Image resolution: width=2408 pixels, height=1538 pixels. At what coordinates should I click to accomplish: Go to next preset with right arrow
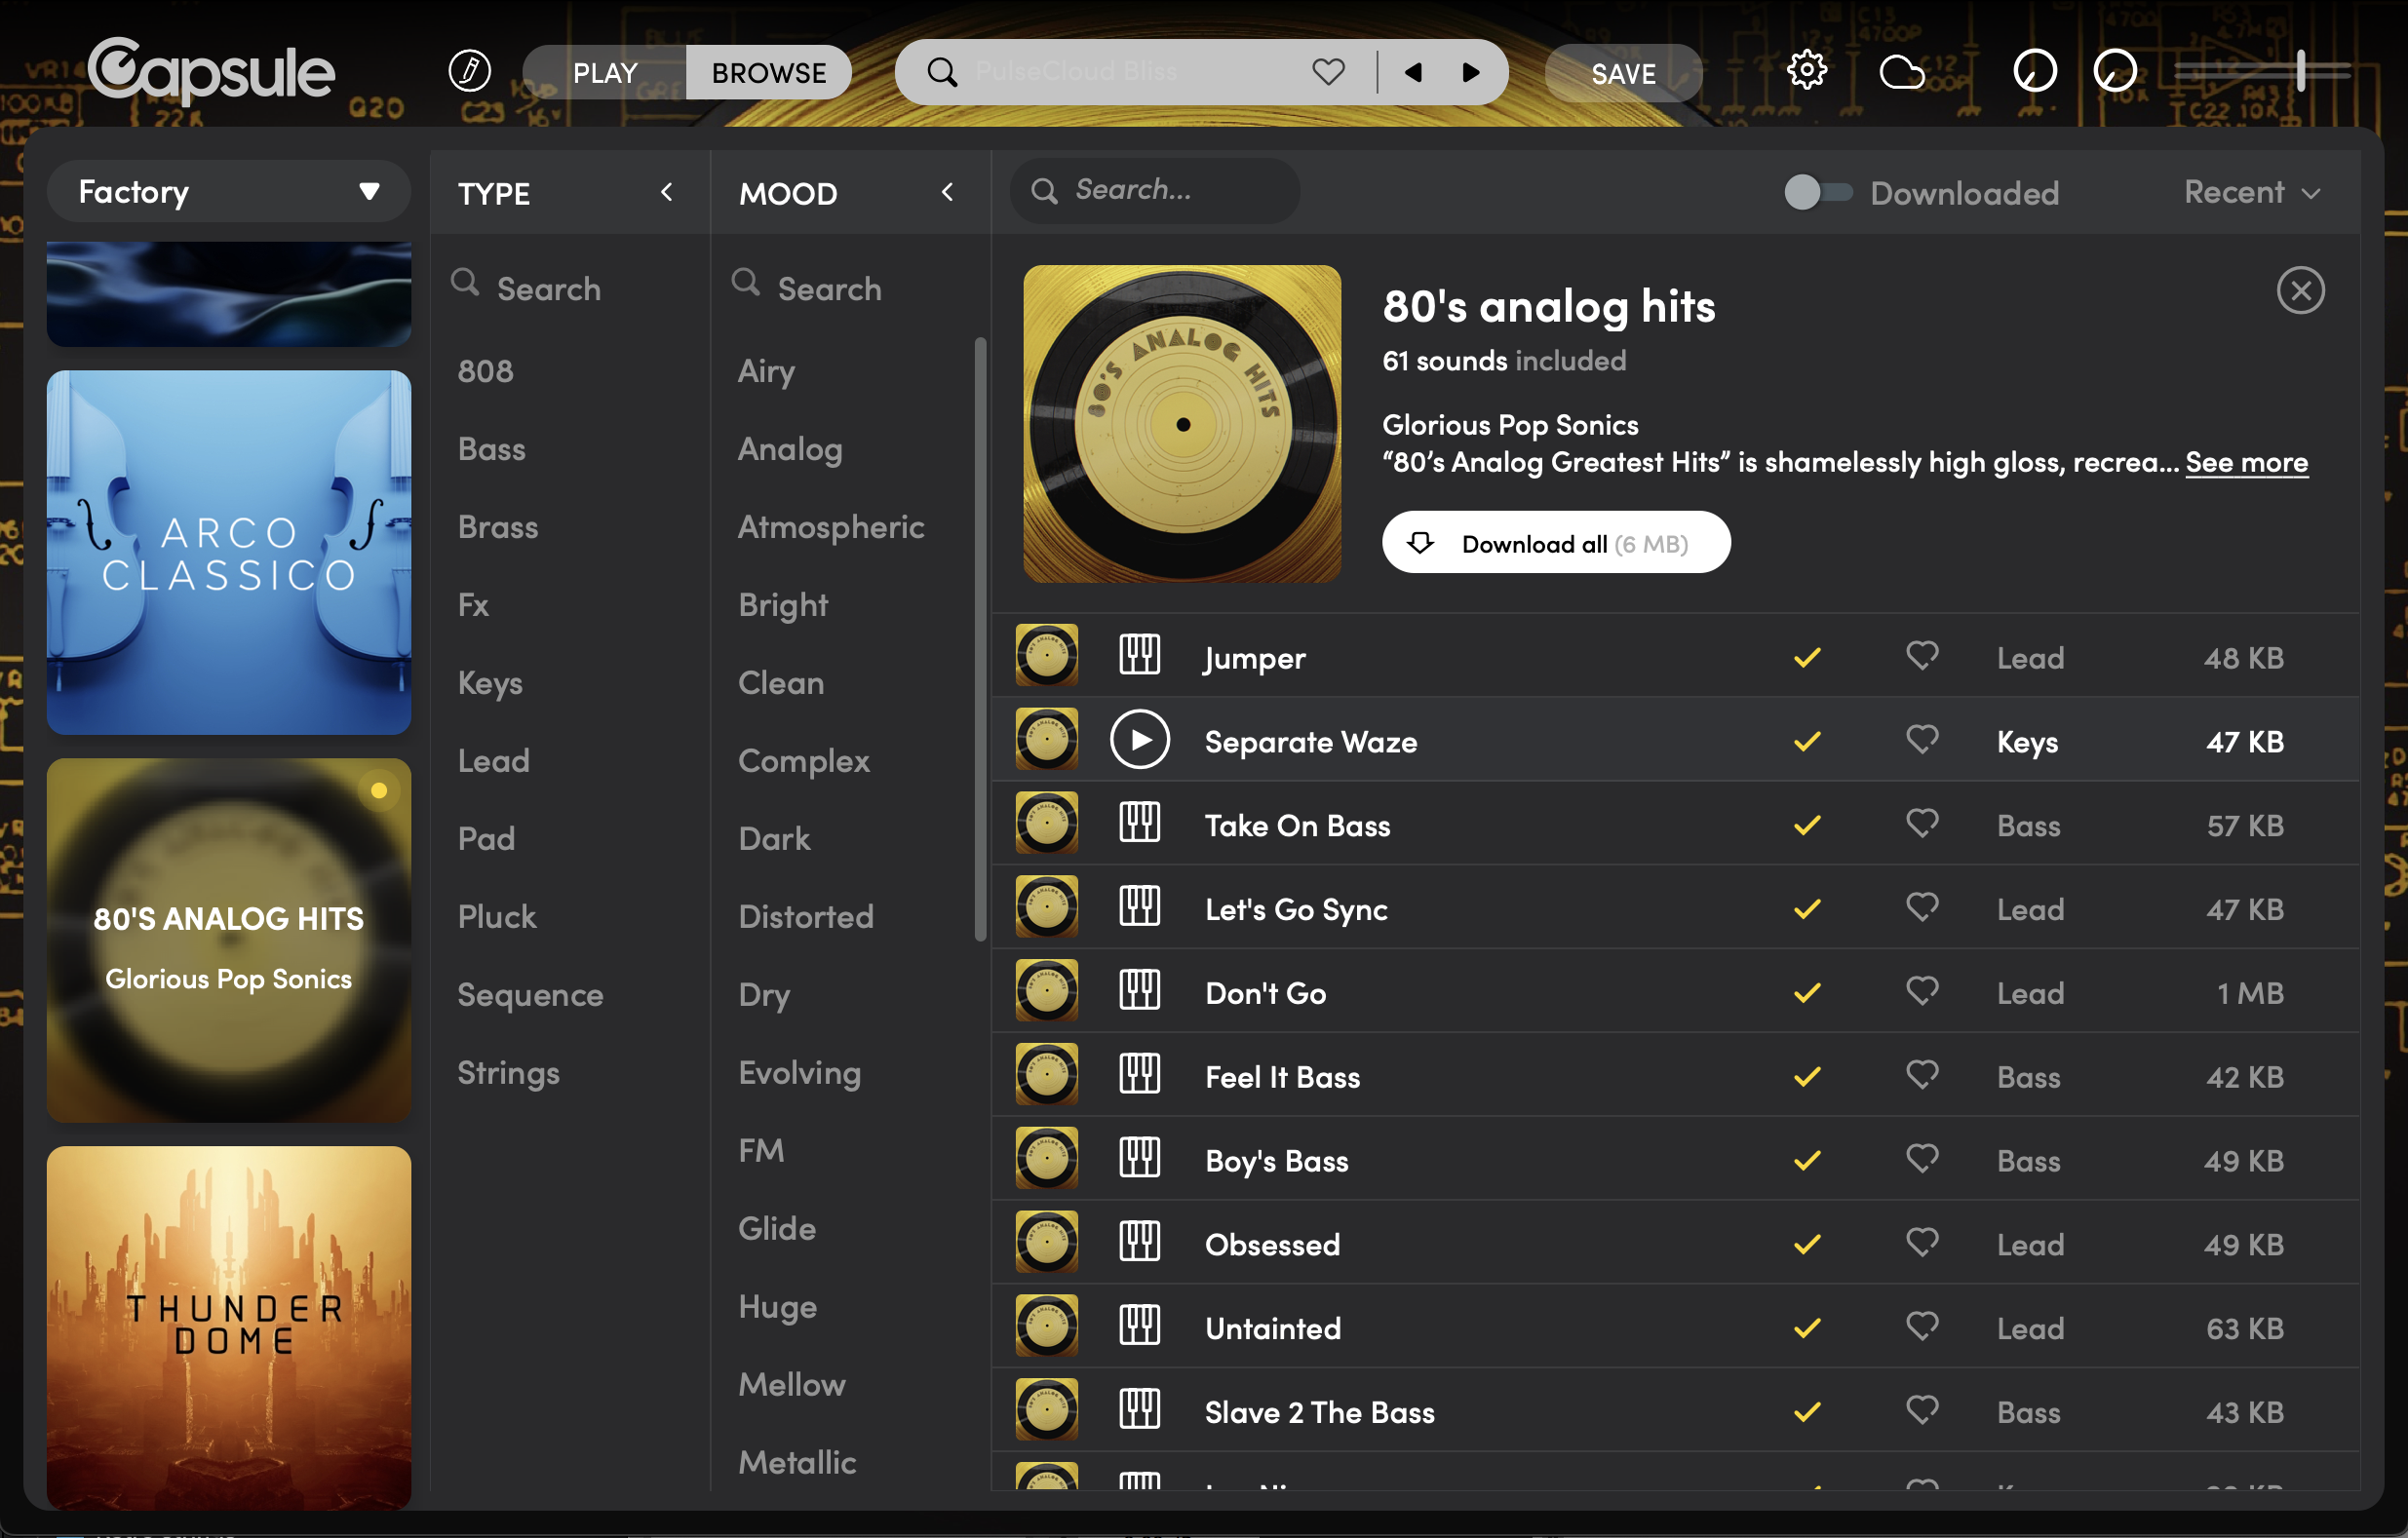(x=1470, y=72)
